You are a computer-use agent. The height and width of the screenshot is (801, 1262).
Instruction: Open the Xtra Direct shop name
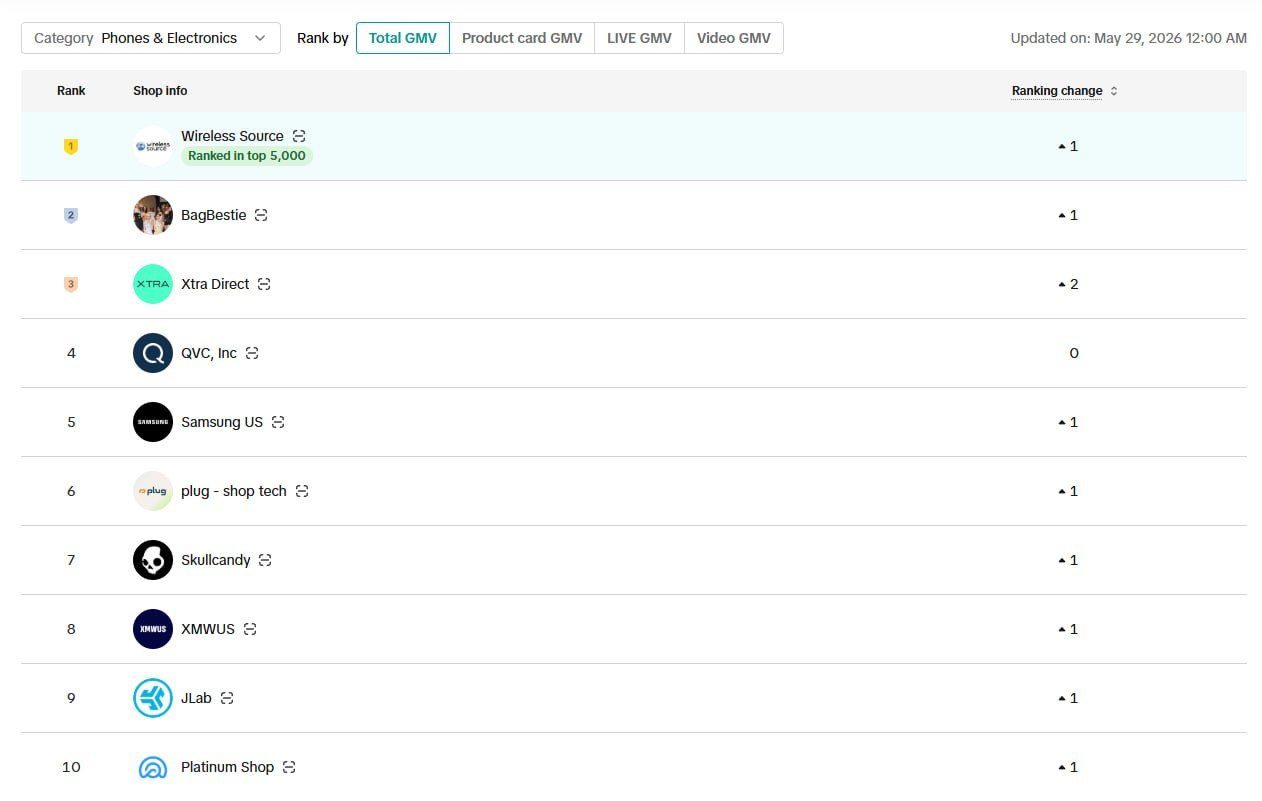(215, 284)
